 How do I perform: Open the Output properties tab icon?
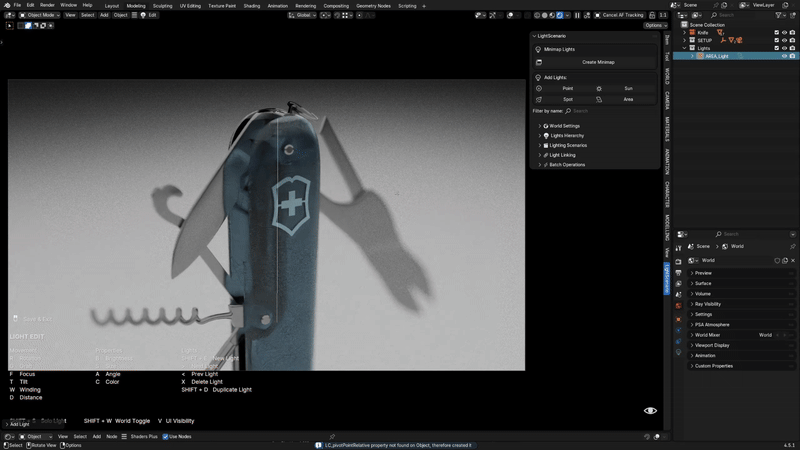click(x=679, y=273)
